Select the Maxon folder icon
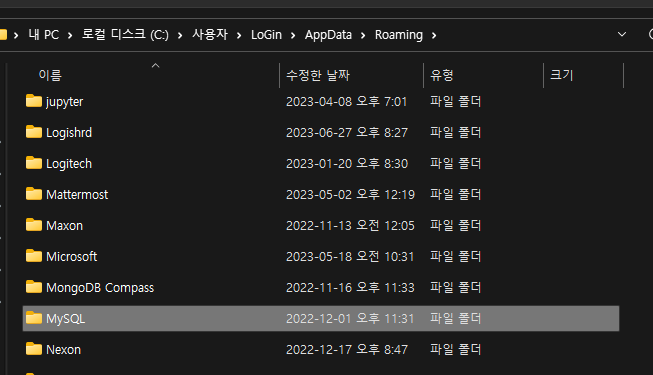653x375 pixels. 34,225
